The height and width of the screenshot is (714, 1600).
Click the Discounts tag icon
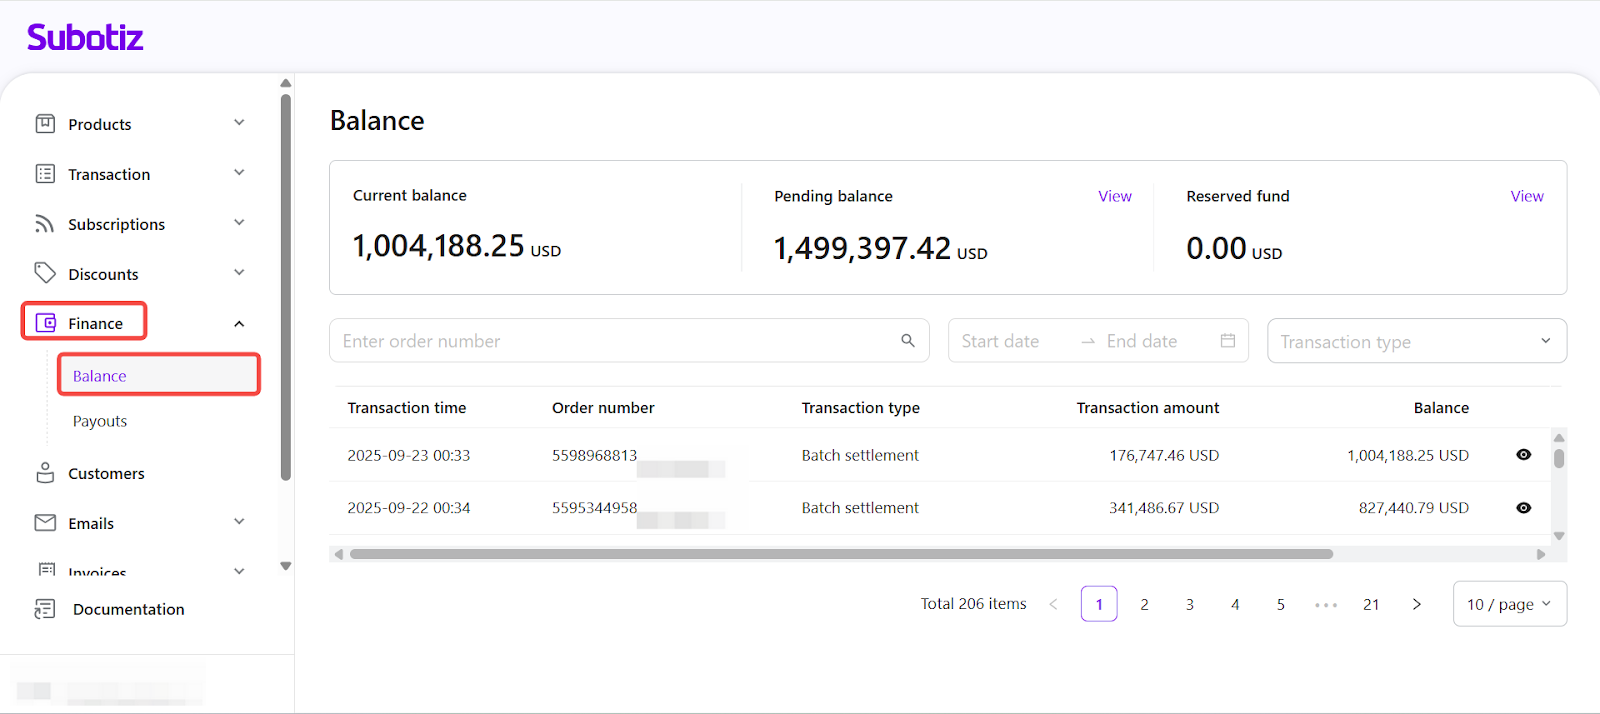tap(45, 273)
